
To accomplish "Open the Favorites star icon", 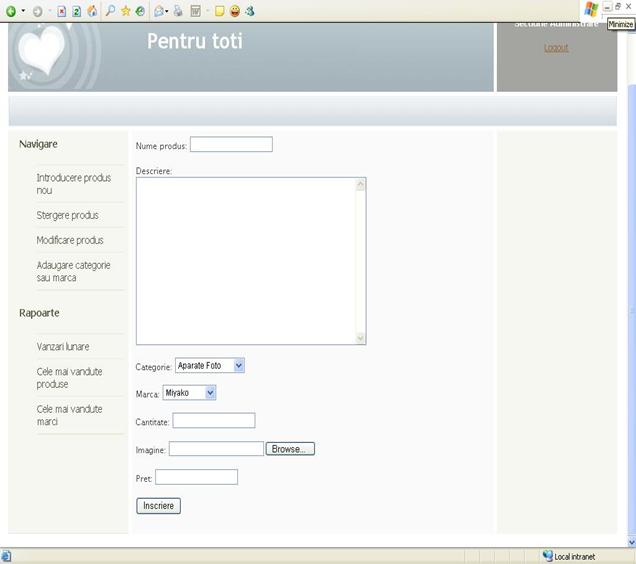I will pyautogui.click(x=126, y=11).
